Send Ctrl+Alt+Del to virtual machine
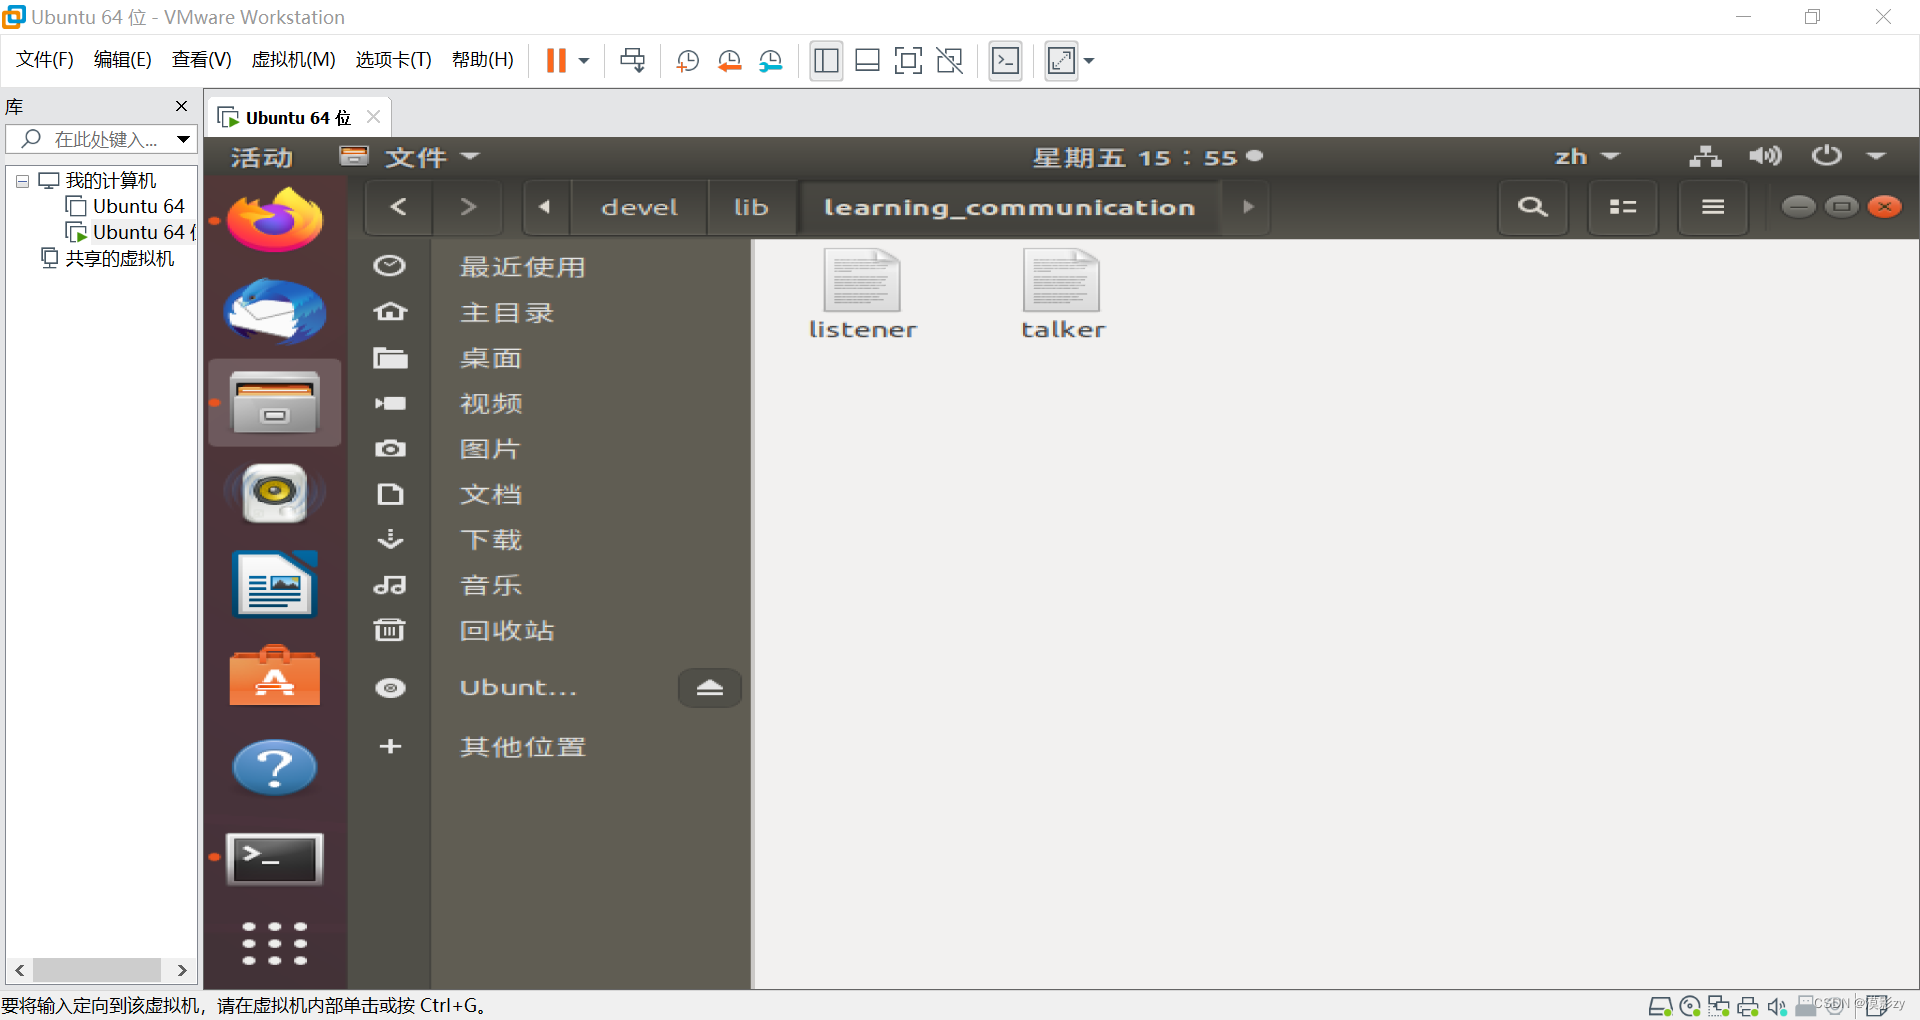The width and height of the screenshot is (1920, 1020). (x=632, y=61)
